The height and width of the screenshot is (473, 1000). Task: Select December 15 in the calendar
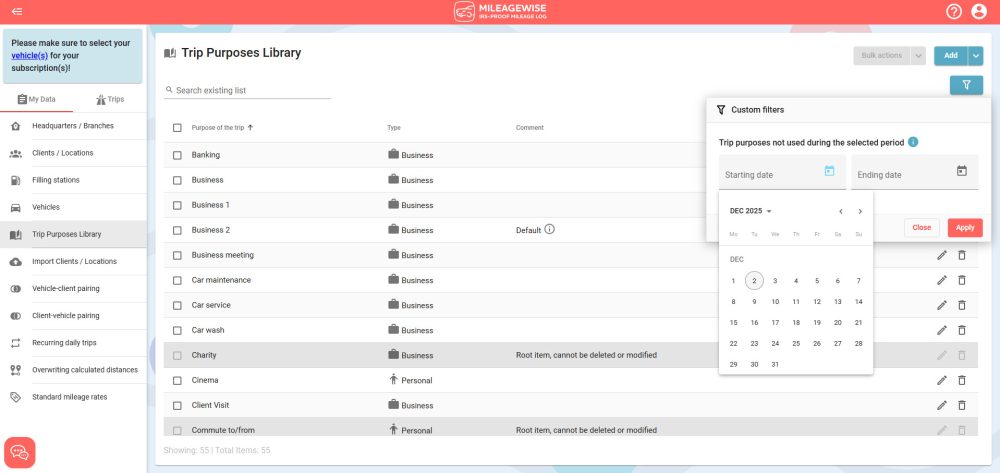coord(733,323)
